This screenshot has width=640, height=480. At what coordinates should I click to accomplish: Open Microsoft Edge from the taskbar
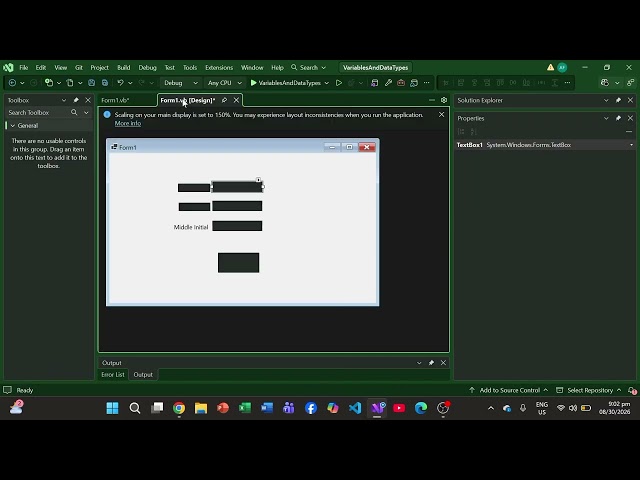point(421,408)
